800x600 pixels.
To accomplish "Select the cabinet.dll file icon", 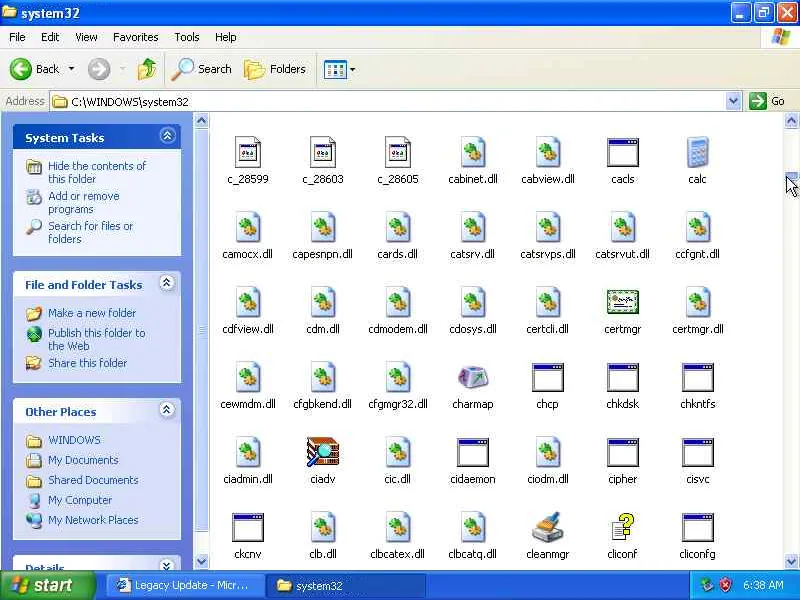I will click(x=472, y=152).
